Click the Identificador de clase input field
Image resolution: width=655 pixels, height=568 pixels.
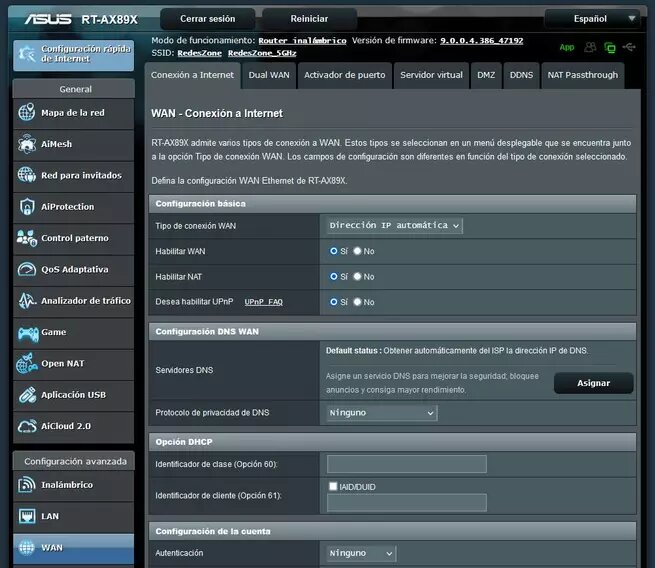(x=406, y=464)
